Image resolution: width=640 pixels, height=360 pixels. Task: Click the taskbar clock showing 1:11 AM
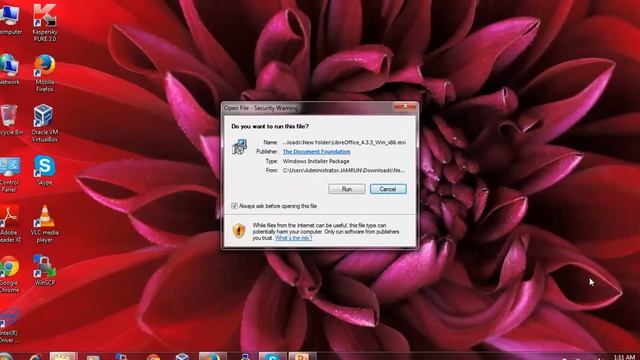(x=624, y=357)
